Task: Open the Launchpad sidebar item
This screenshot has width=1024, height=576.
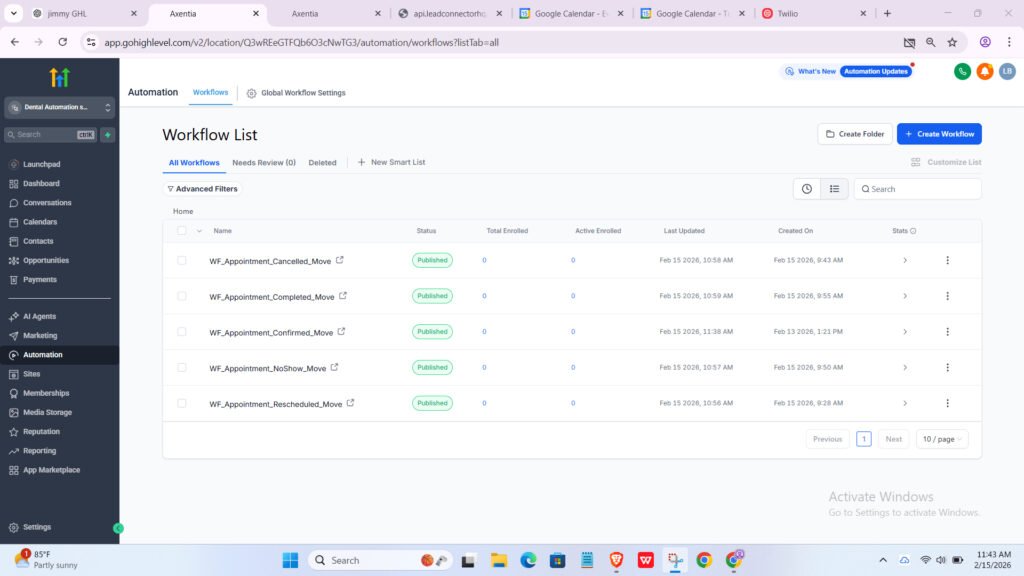Action: [x=42, y=164]
